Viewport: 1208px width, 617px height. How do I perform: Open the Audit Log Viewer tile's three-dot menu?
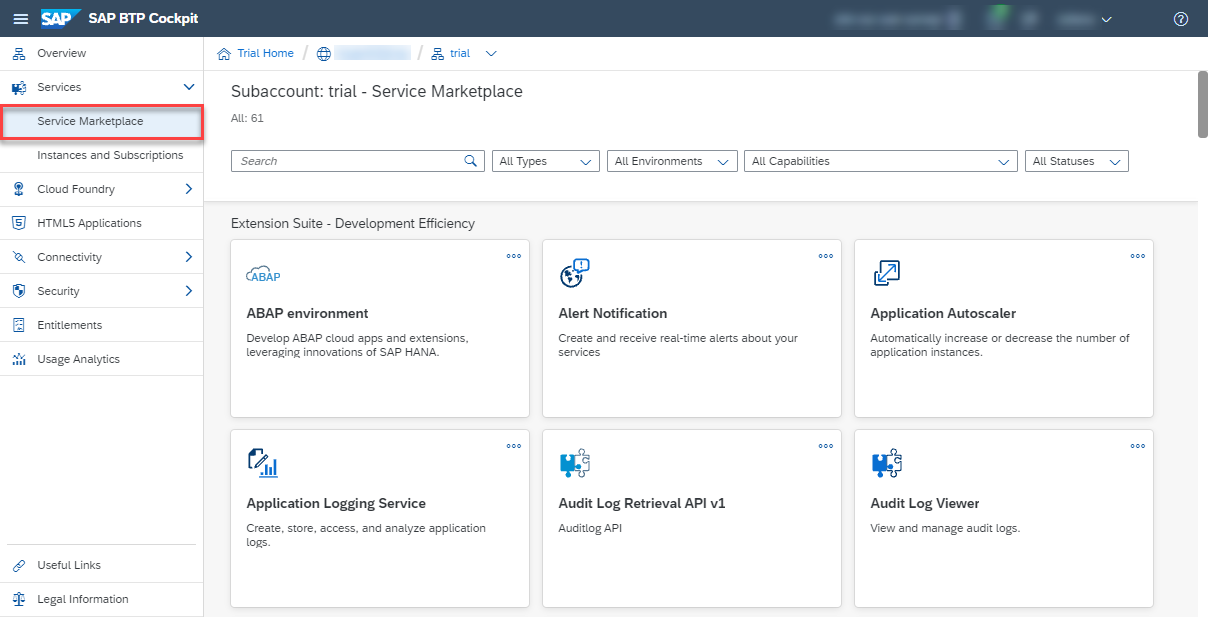(x=1138, y=446)
